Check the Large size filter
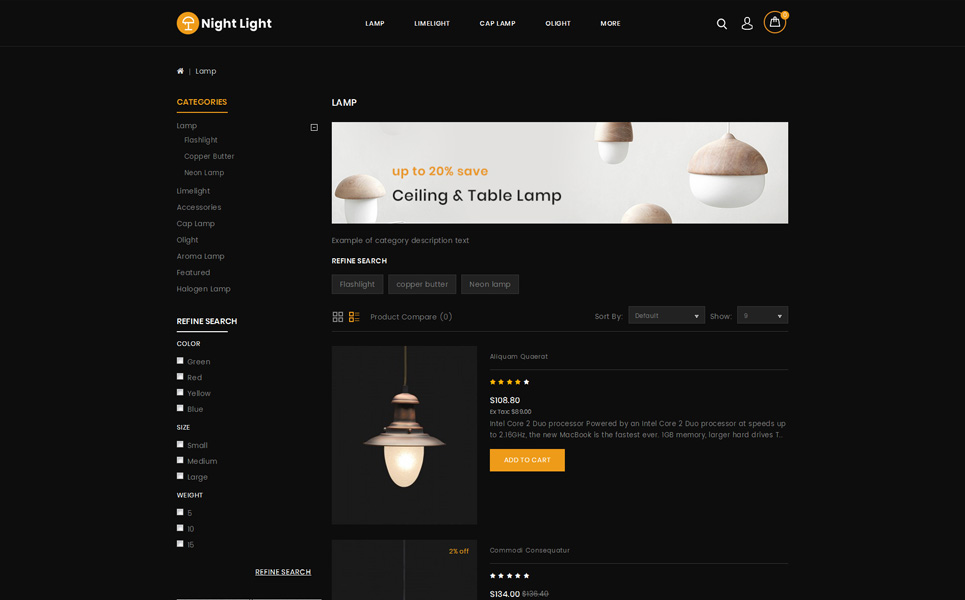Screen dimensions: 965x600 click(x=180, y=476)
